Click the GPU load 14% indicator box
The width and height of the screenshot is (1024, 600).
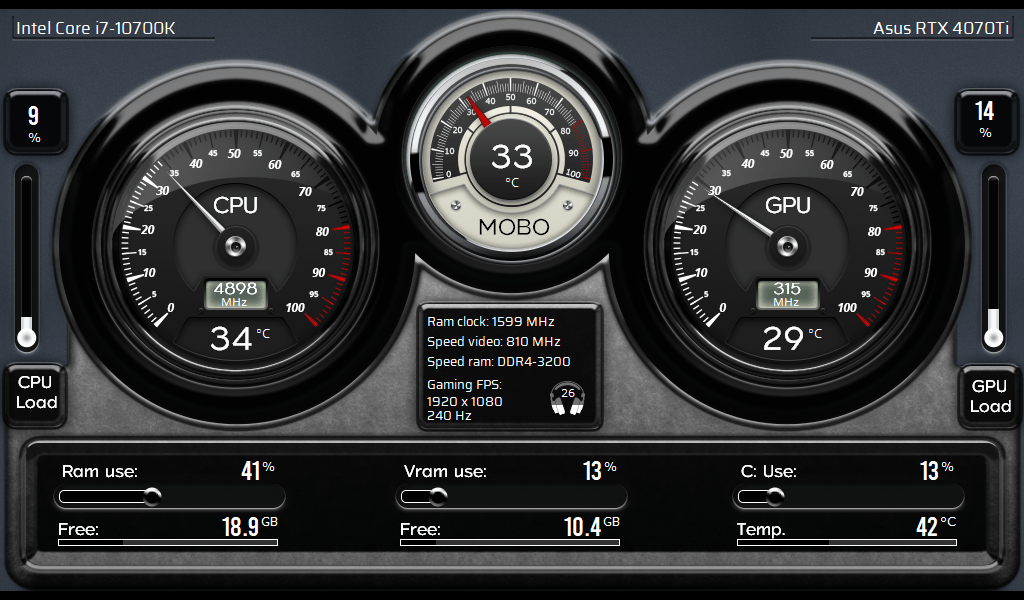(985, 120)
